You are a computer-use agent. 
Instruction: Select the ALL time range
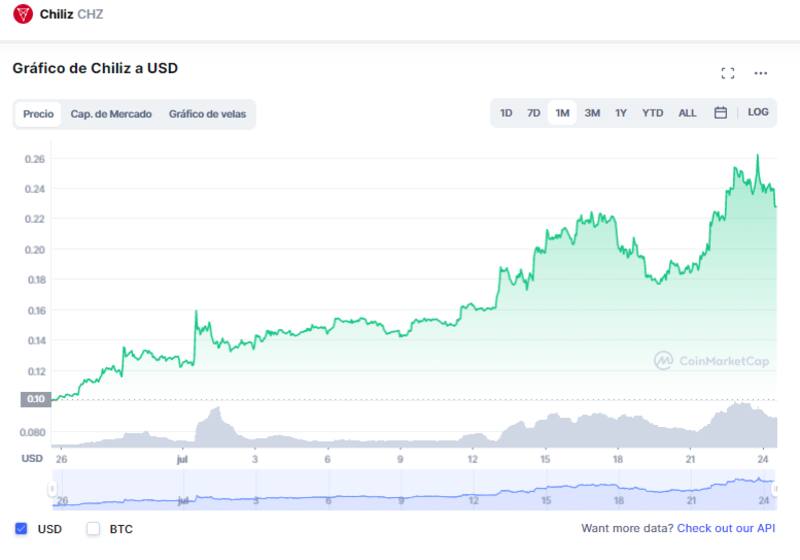(687, 113)
